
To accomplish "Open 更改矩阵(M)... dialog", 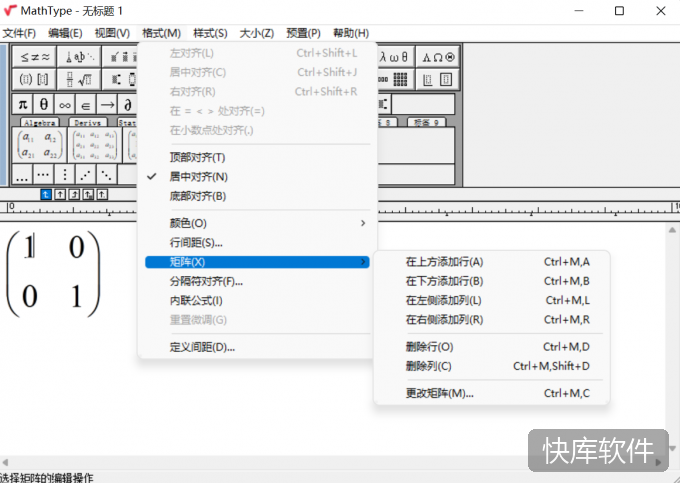I will point(492,393).
